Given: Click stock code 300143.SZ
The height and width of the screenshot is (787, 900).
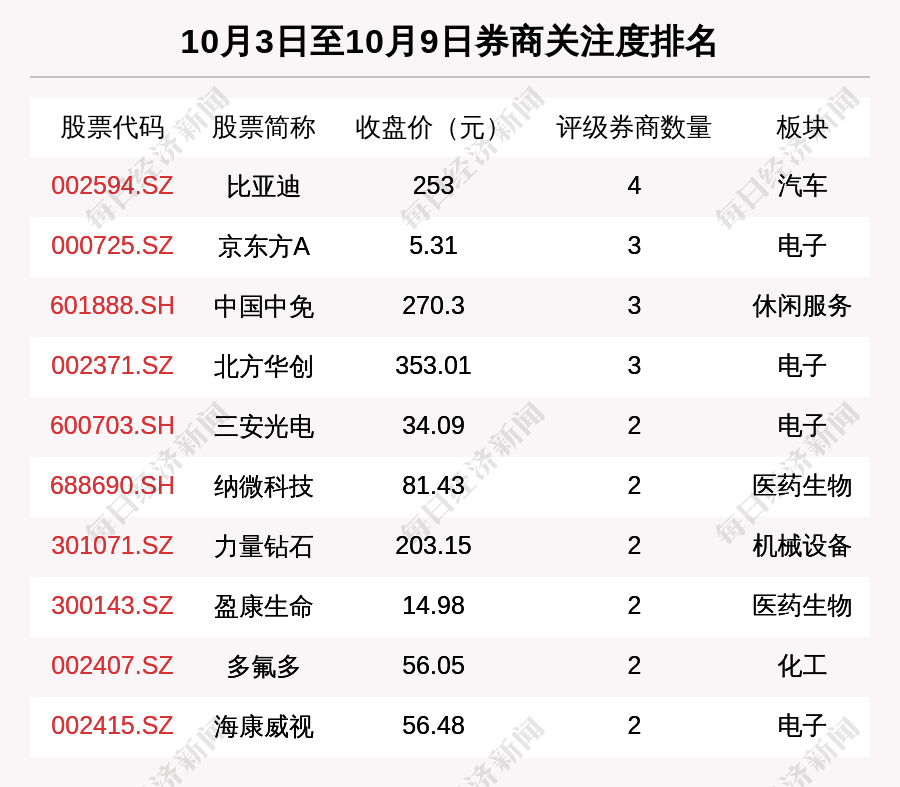Looking at the screenshot, I should tap(112, 606).
